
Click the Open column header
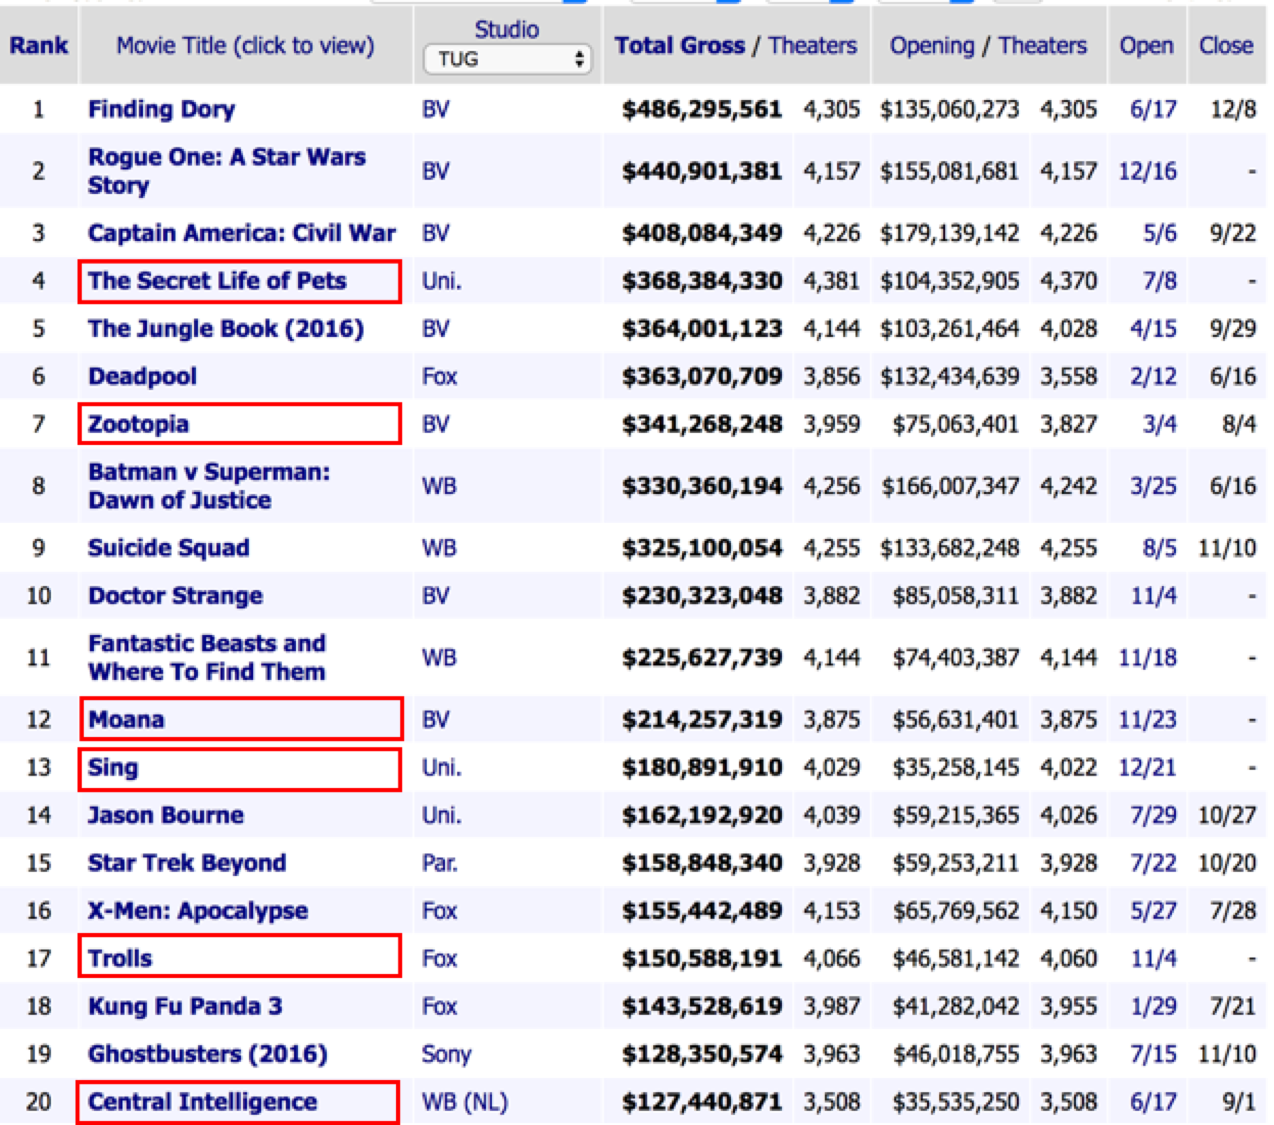(1146, 45)
